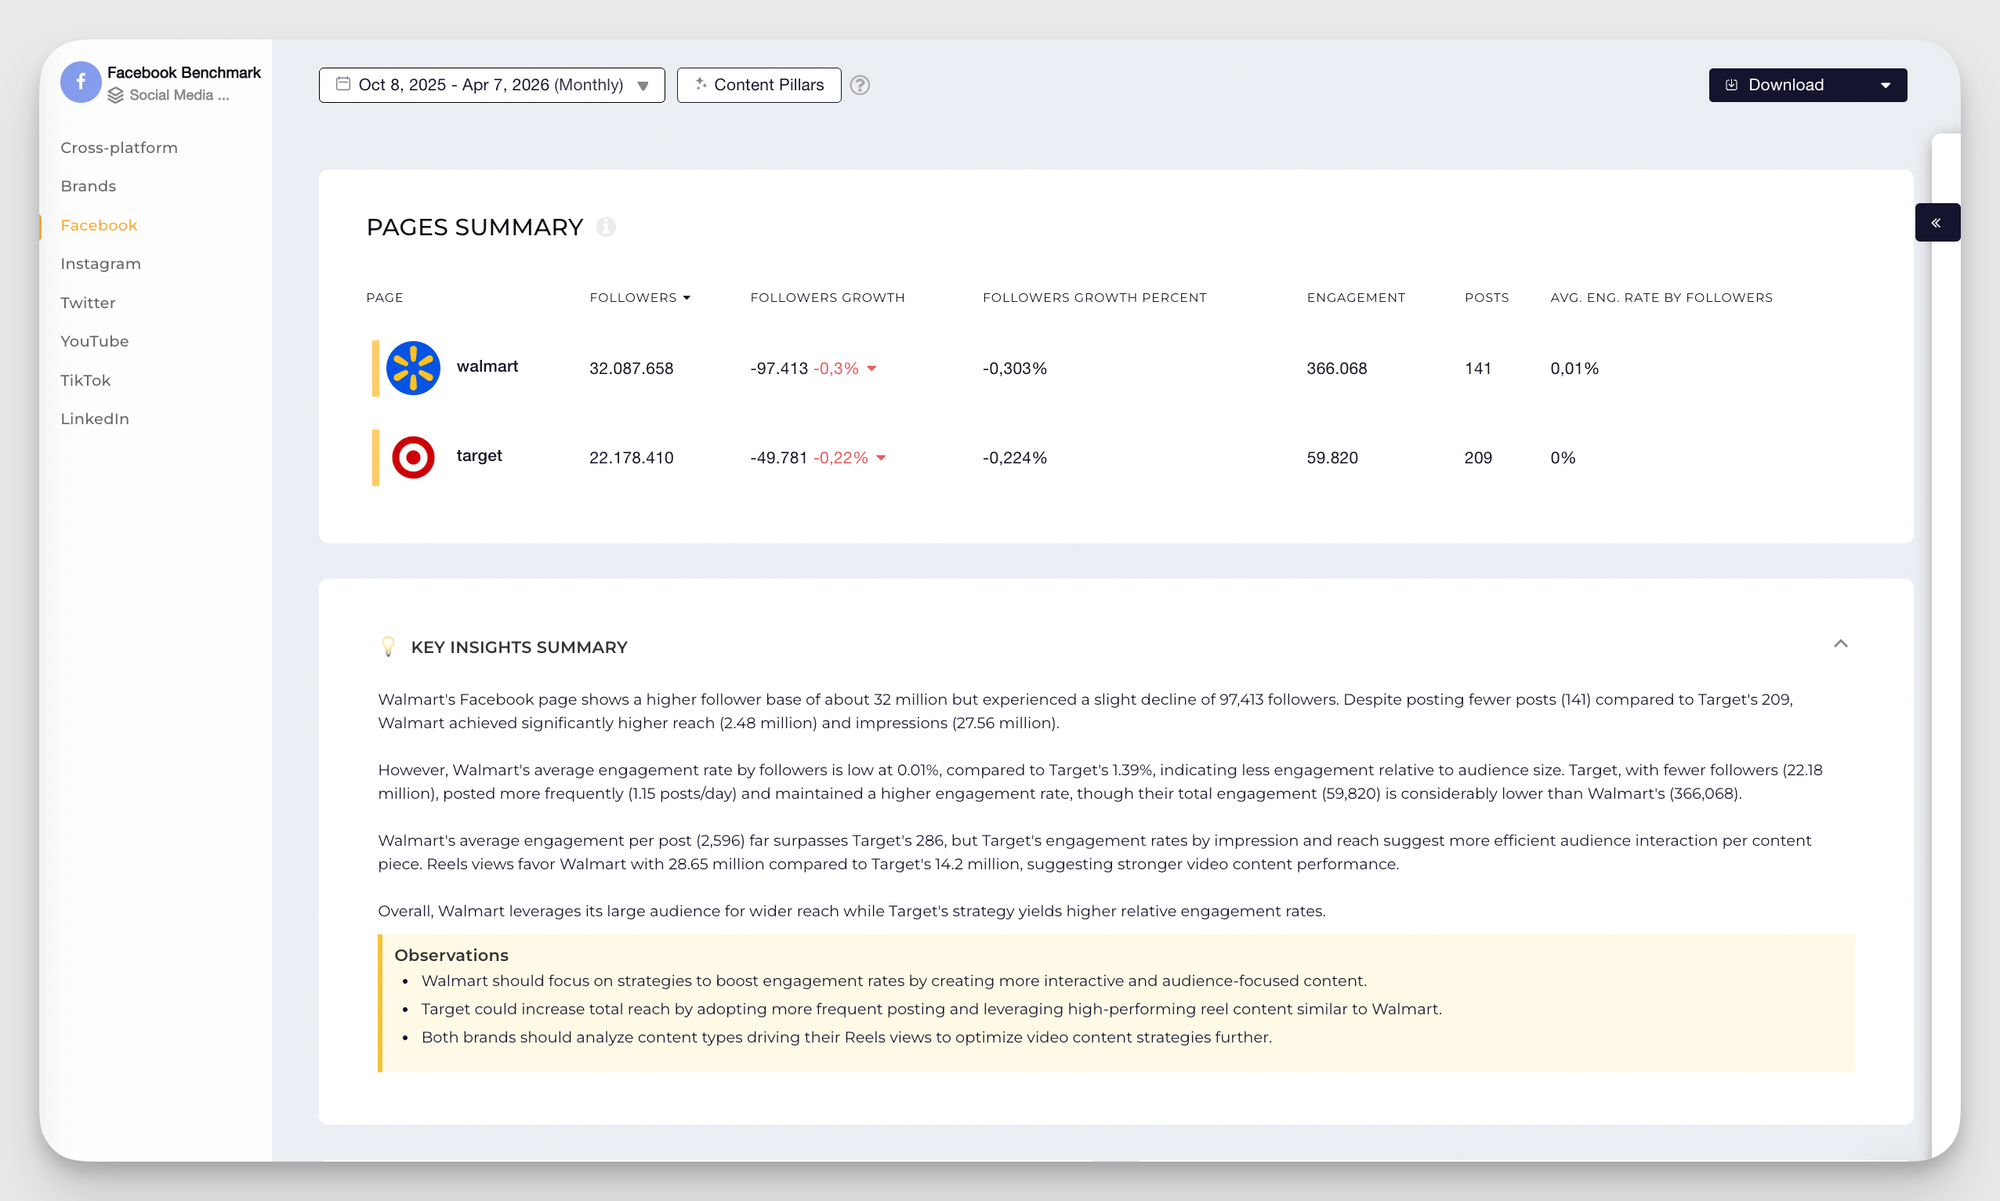This screenshot has width=2000, height=1201.
Task: Click the Key Insights lightbulb icon
Action: [x=388, y=647]
